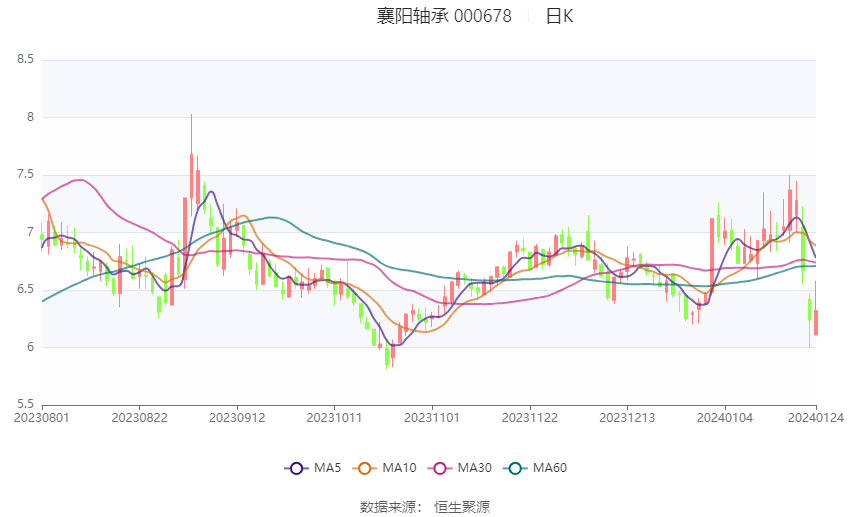Click the chart title 襄阳轴承 000678
Image resolution: width=850 pixels, height=517 pixels.
coord(444,16)
